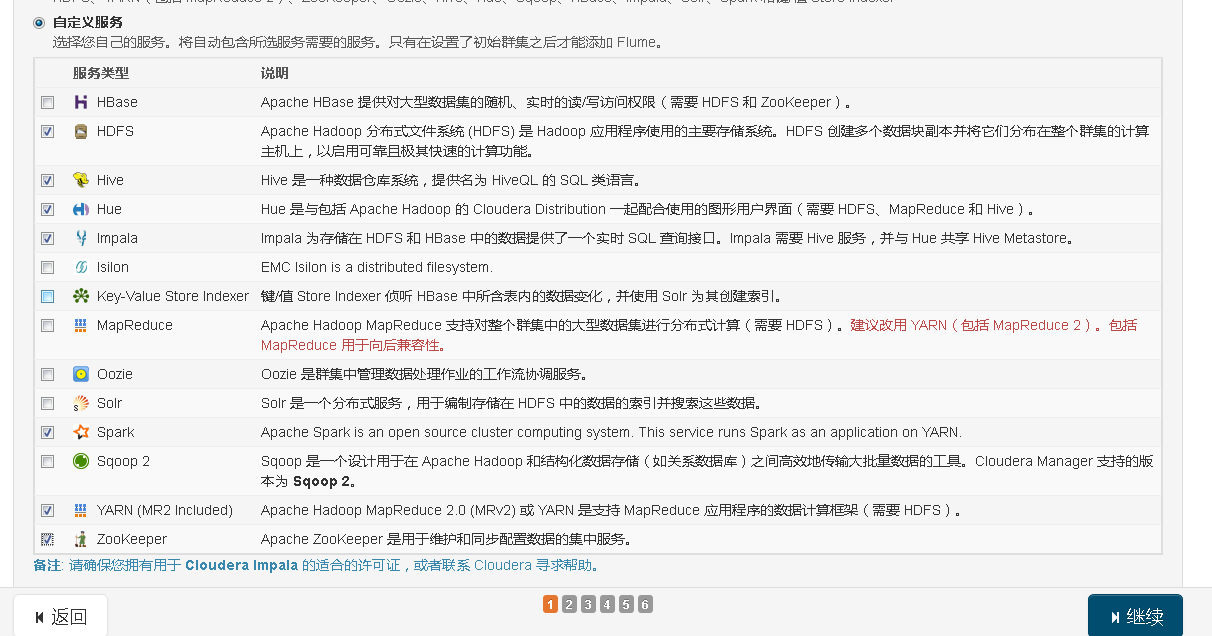
Task: Uncheck the Impala checkbox
Action: (48, 239)
